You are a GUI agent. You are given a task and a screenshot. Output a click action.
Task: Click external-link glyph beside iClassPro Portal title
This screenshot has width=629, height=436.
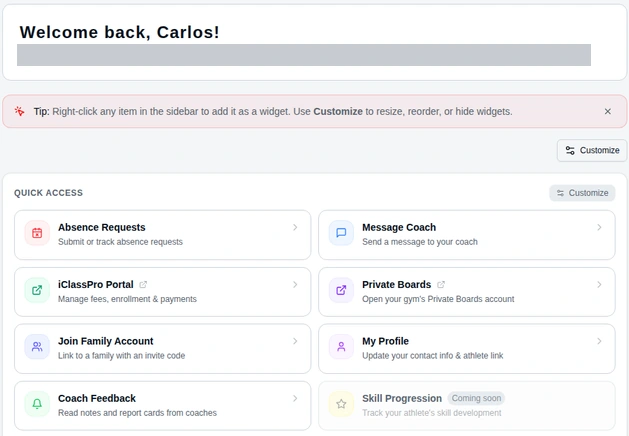pos(143,284)
